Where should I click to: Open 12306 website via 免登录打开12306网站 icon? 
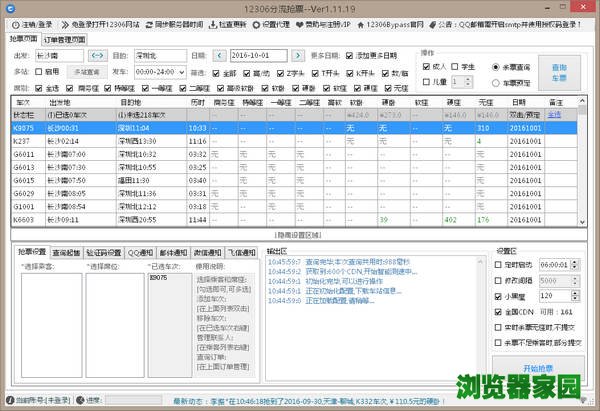65,22
